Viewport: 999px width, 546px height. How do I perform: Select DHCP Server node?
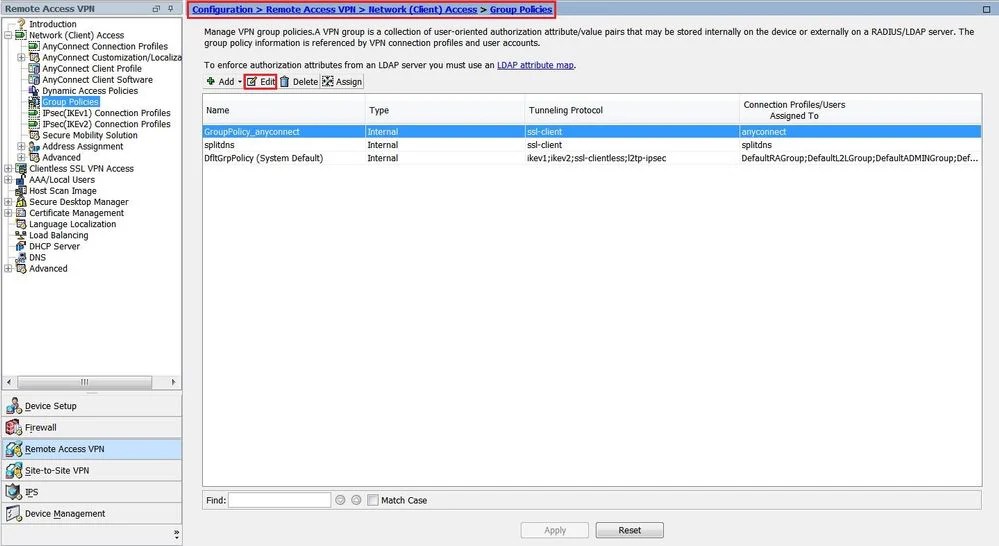coord(54,247)
